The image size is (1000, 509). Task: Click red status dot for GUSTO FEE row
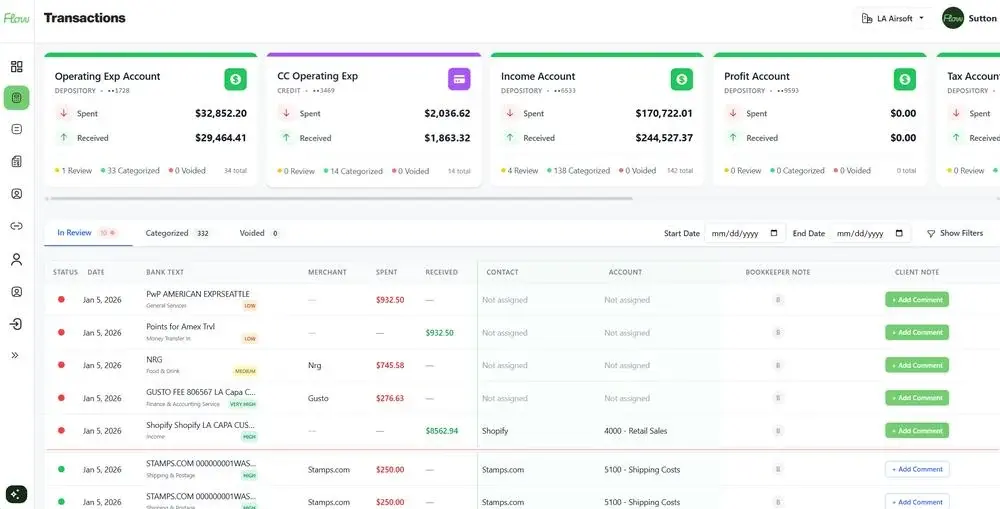[61, 398]
